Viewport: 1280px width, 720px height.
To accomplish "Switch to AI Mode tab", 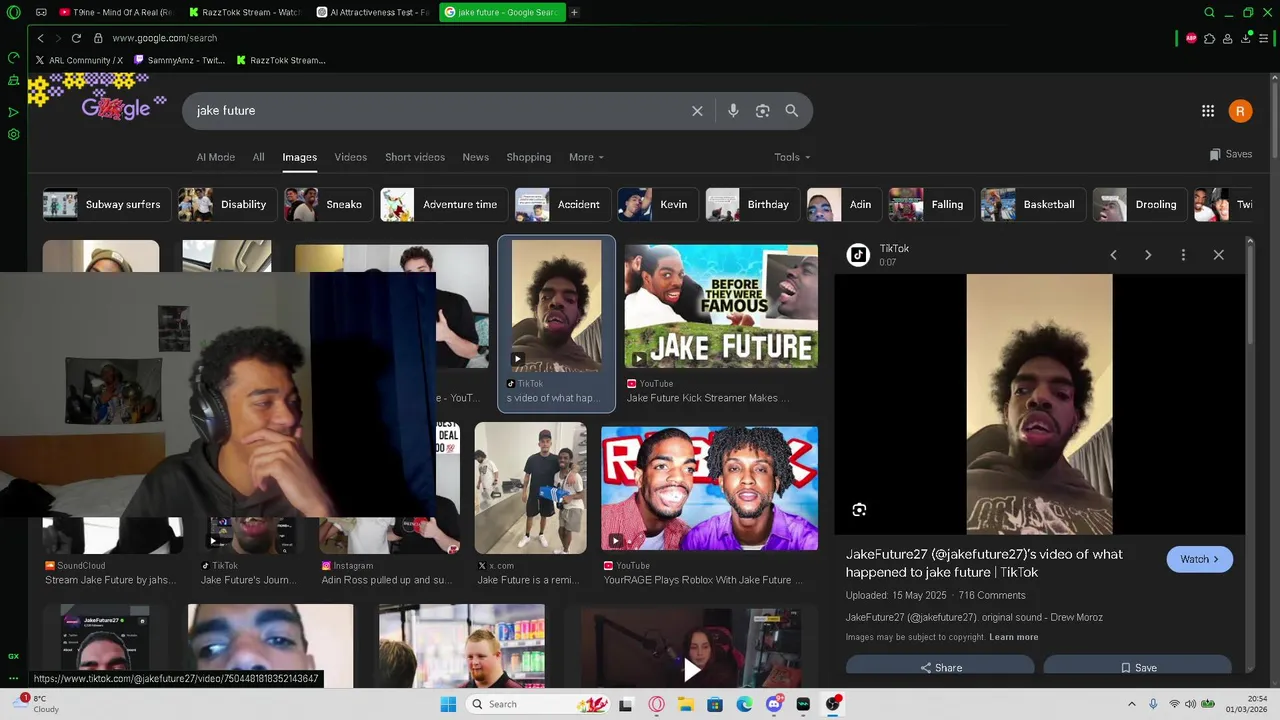I will click(215, 157).
